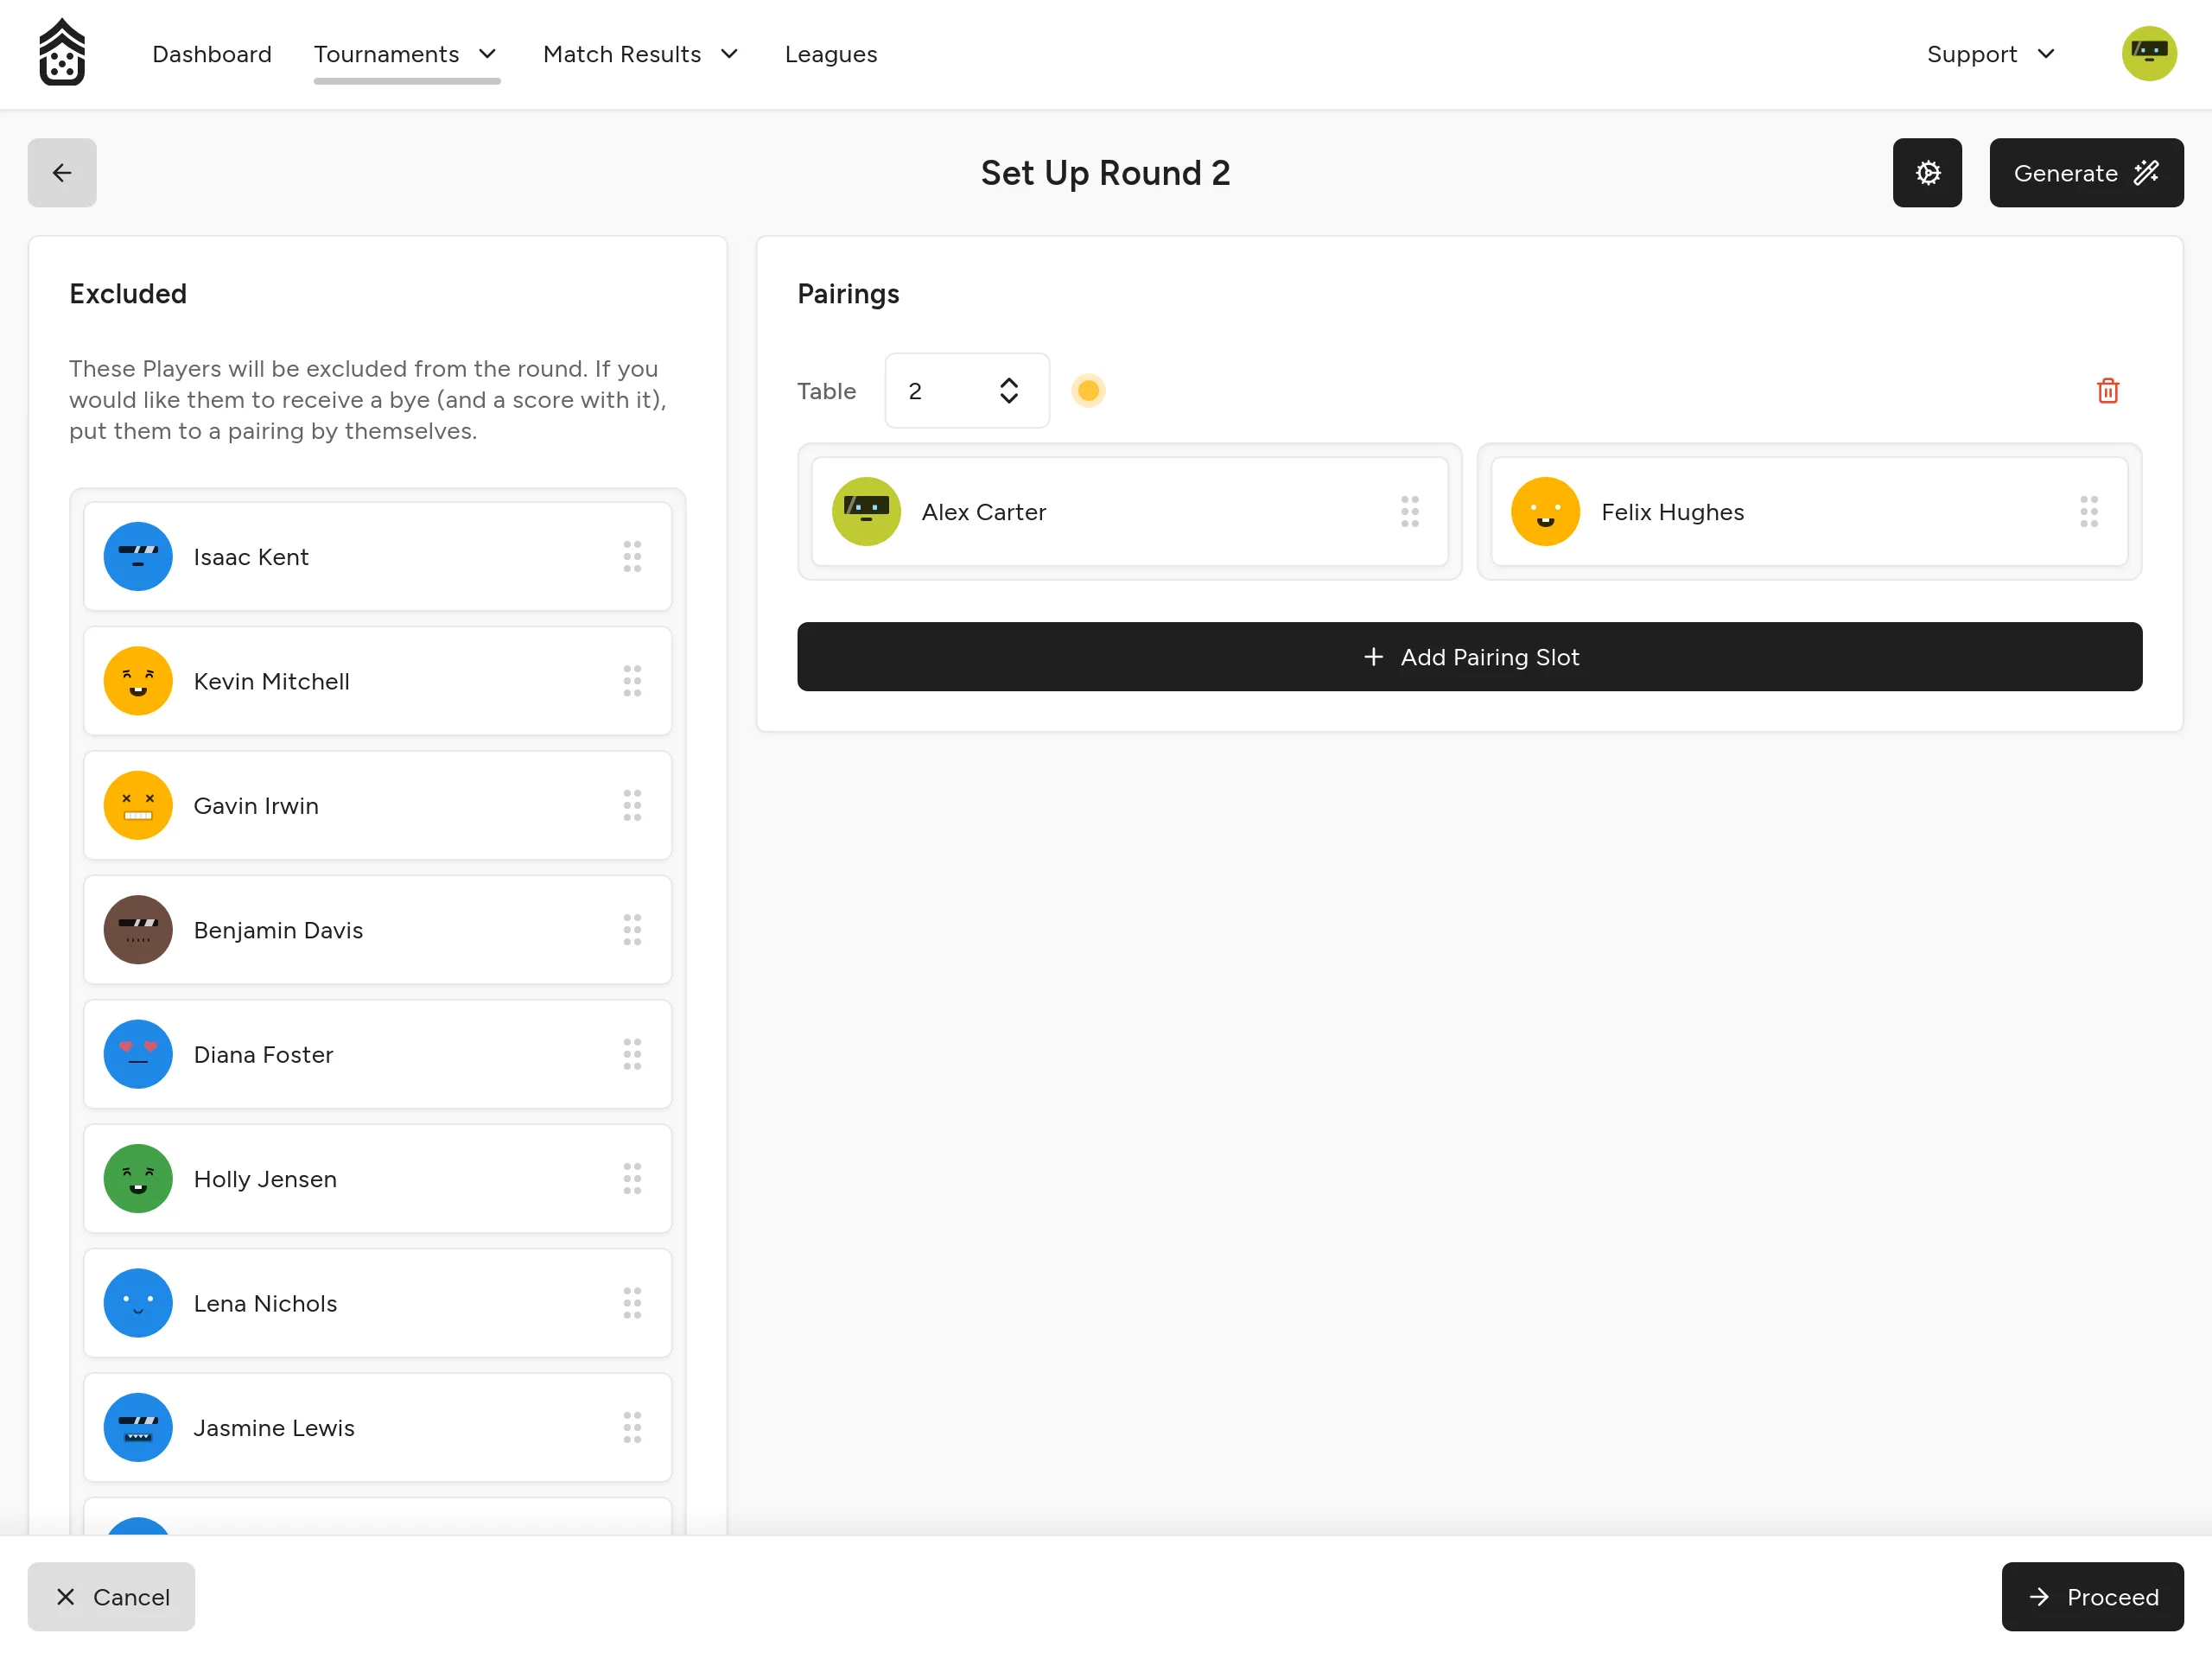Screen dimensions: 2212x1659
Task: Select Gavin Irwin's avatar
Action: (138, 806)
